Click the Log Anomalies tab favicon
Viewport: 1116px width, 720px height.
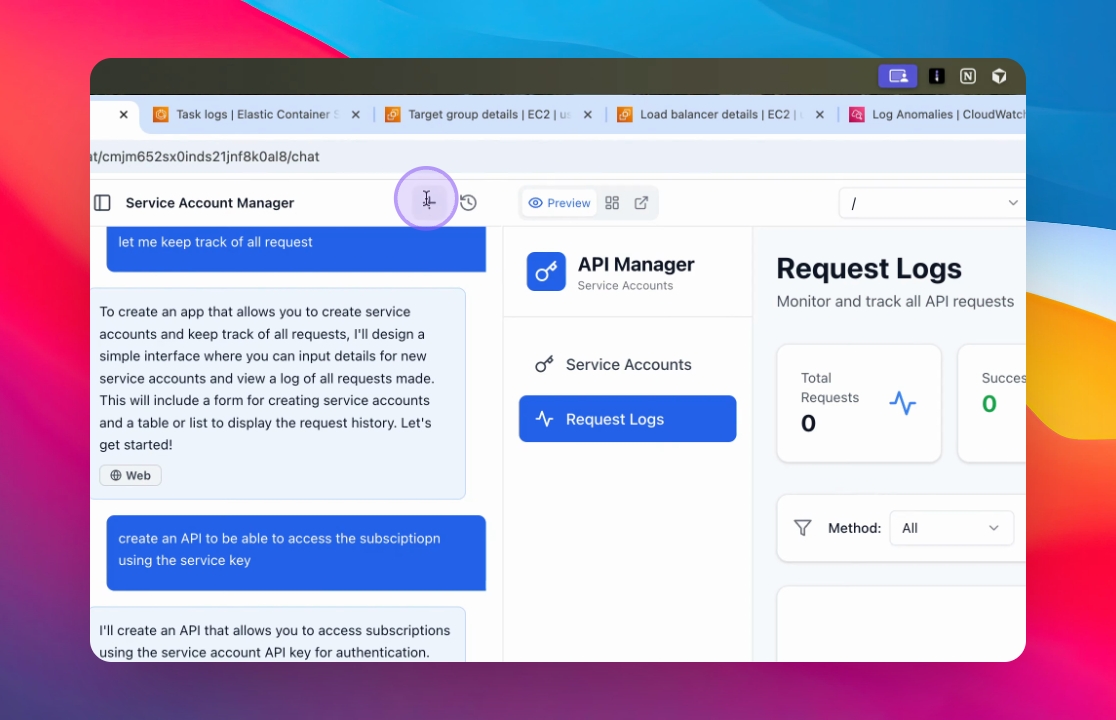pos(857,115)
